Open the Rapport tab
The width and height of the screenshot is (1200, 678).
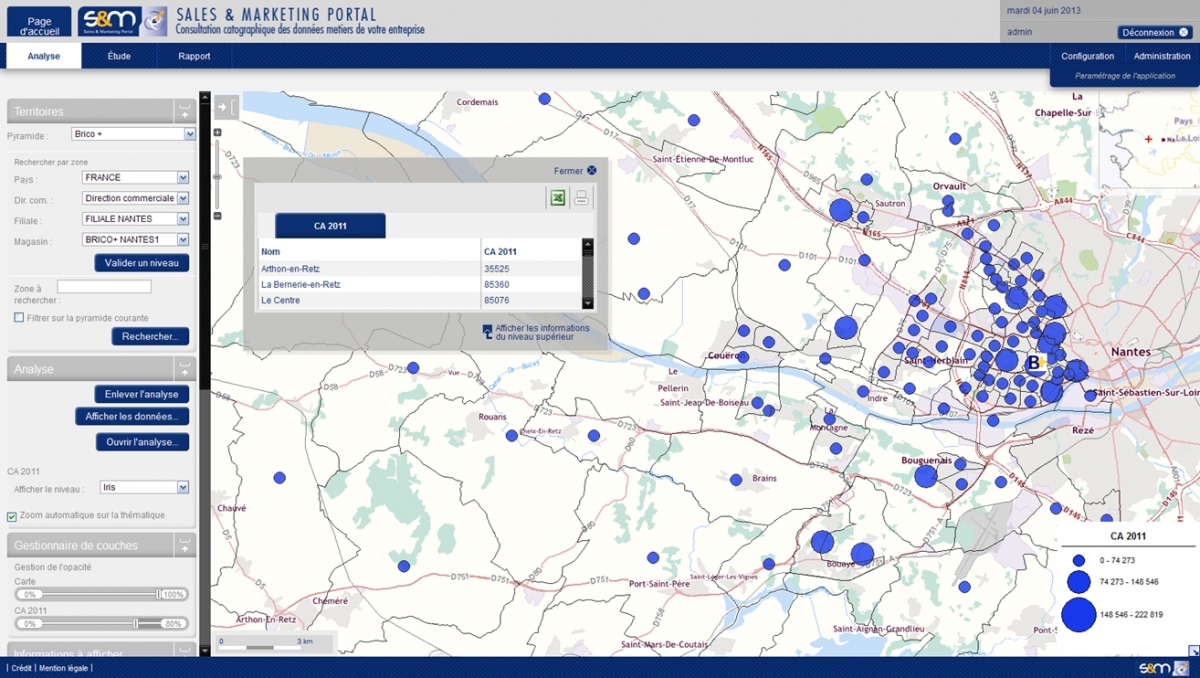point(194,56)
